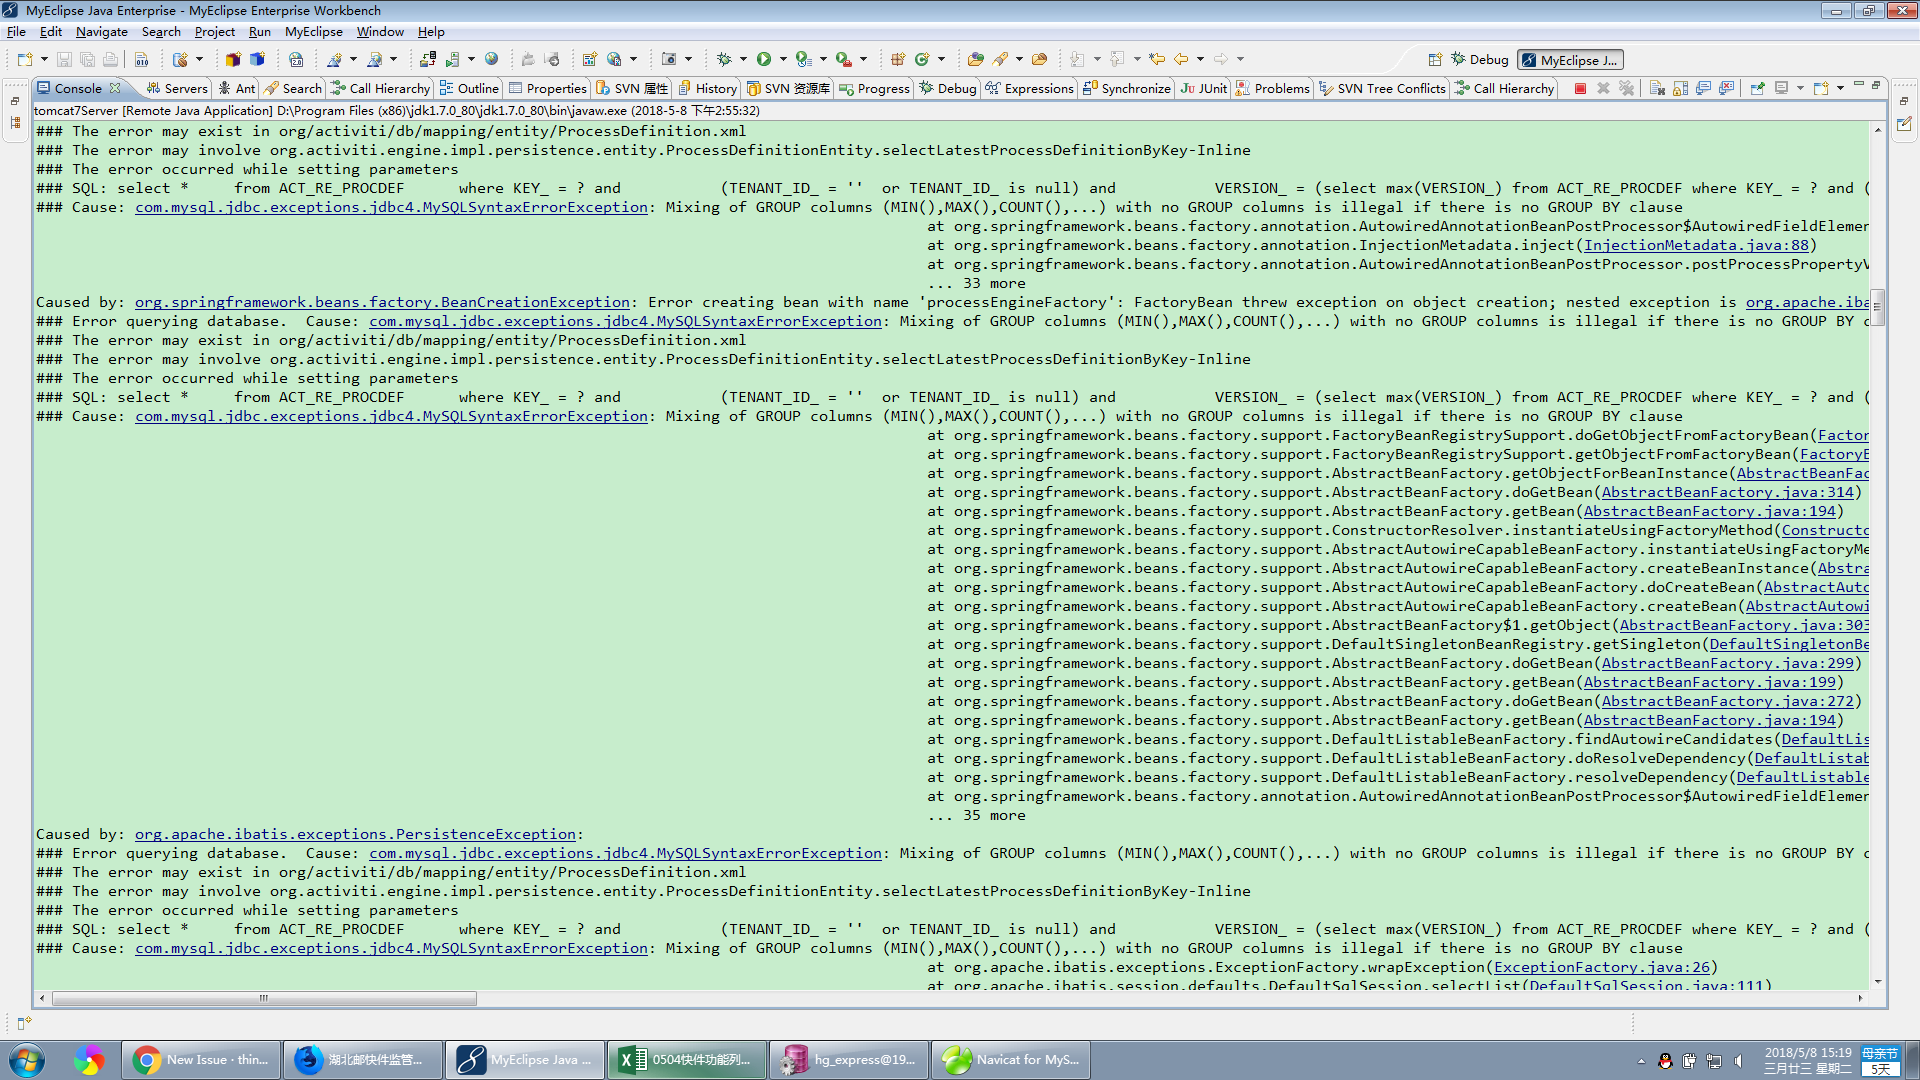Expand New wizard dropdown arrow
1920x1080 pixels.
[x=44, y=60]
